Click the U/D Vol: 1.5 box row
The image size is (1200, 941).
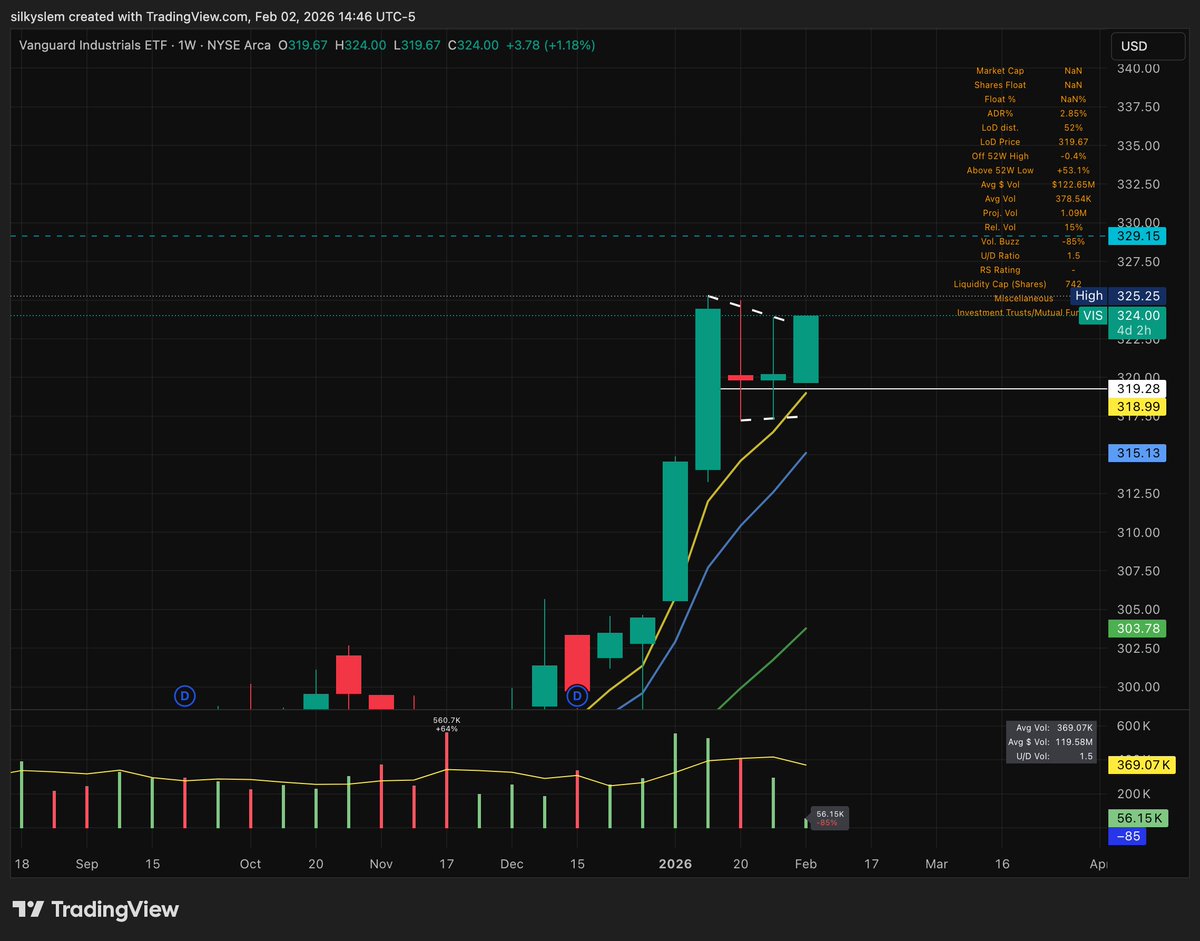(x=1055, y=755)
